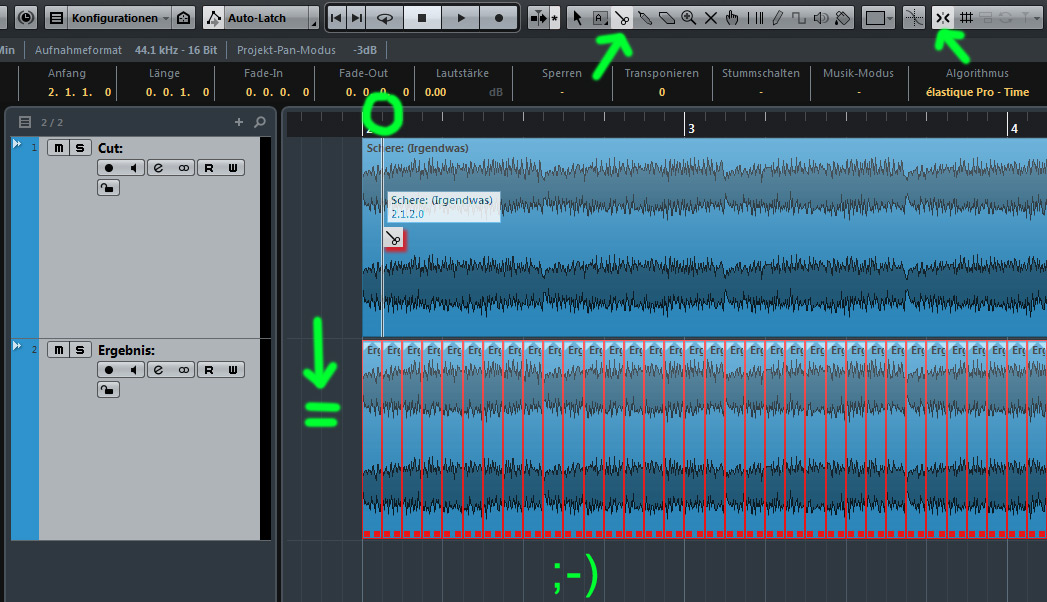1047x602 pixels.
Task: Click the Fade-In value field
Action: (x=277, y=92)
